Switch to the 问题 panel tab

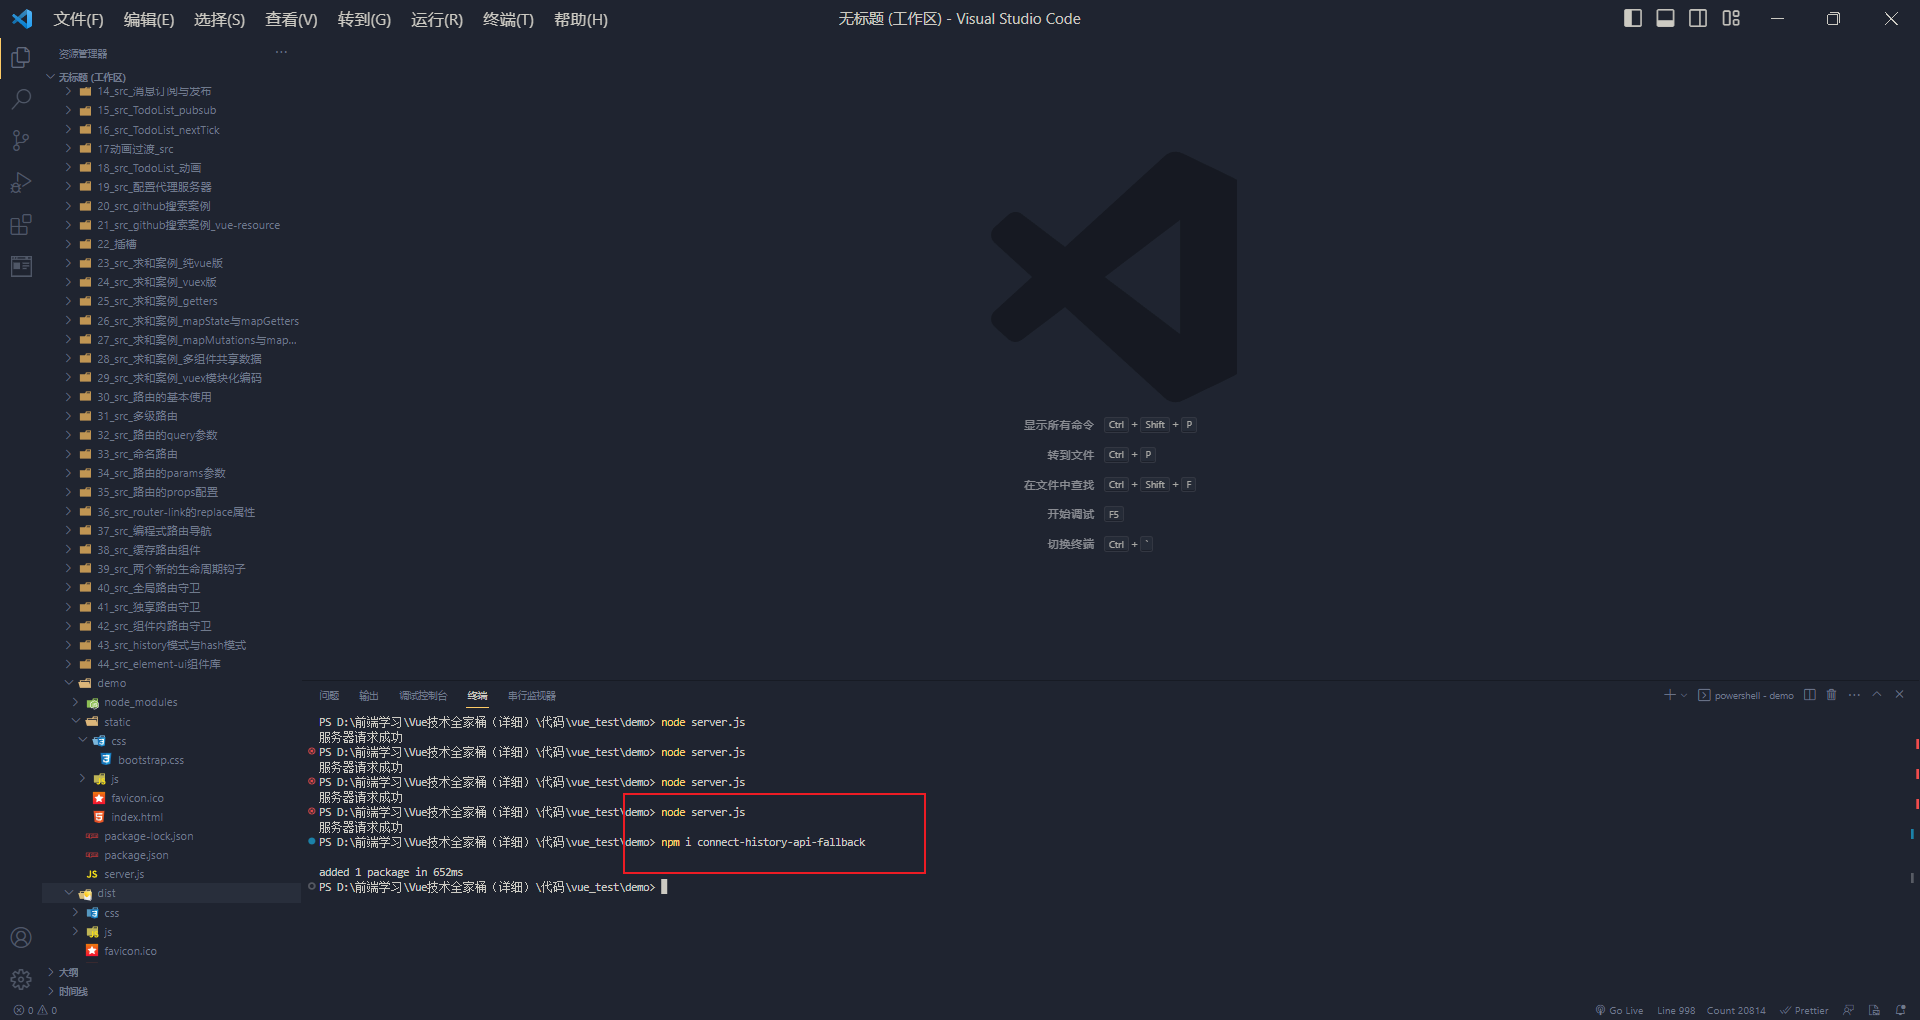(x=329, y=695)
